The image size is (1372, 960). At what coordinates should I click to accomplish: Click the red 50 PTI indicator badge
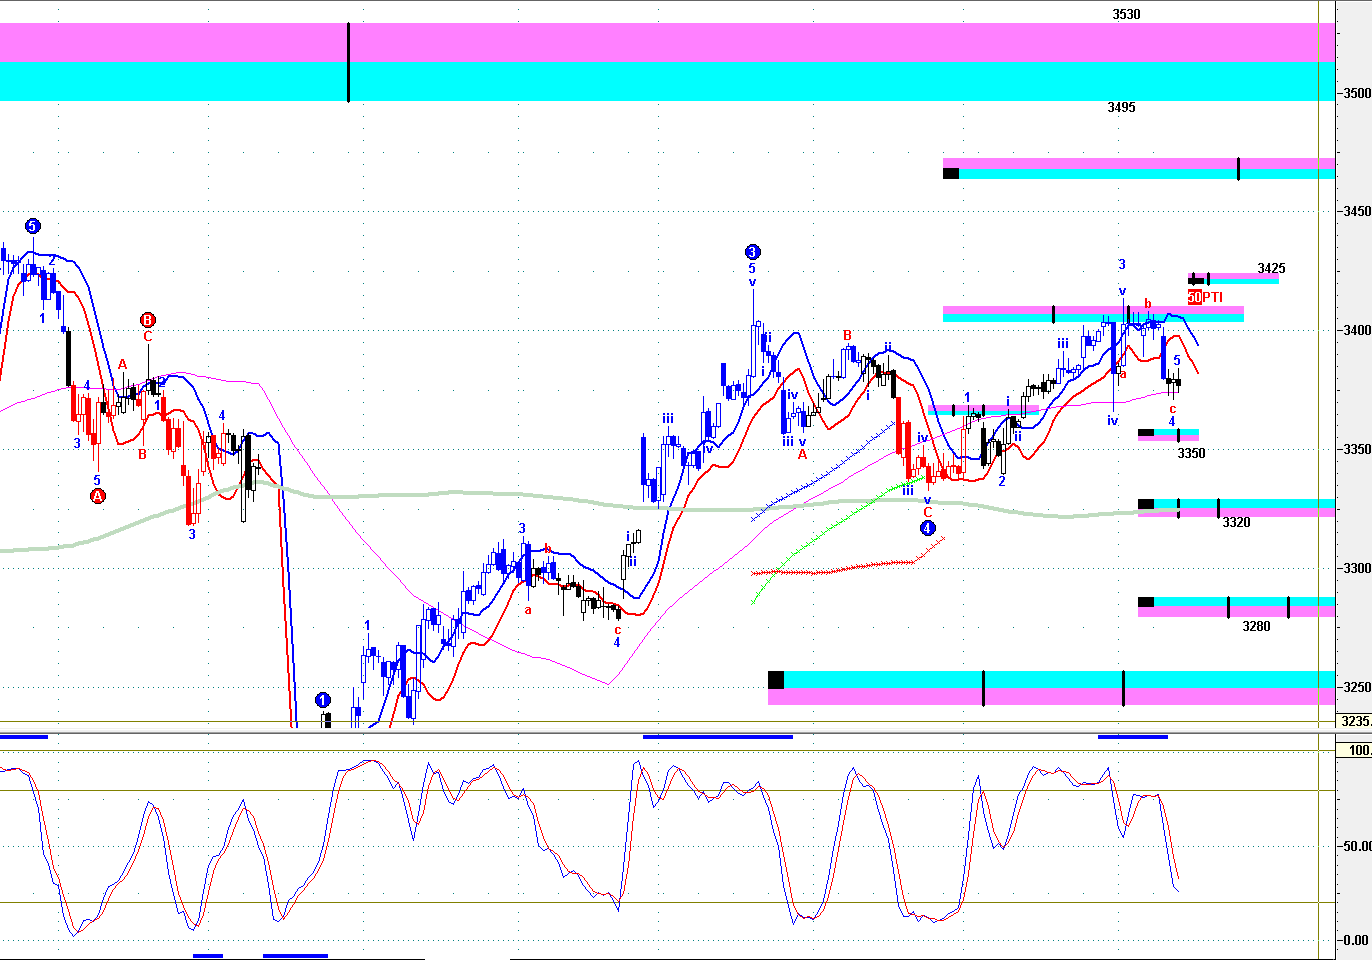(1194, 297)
